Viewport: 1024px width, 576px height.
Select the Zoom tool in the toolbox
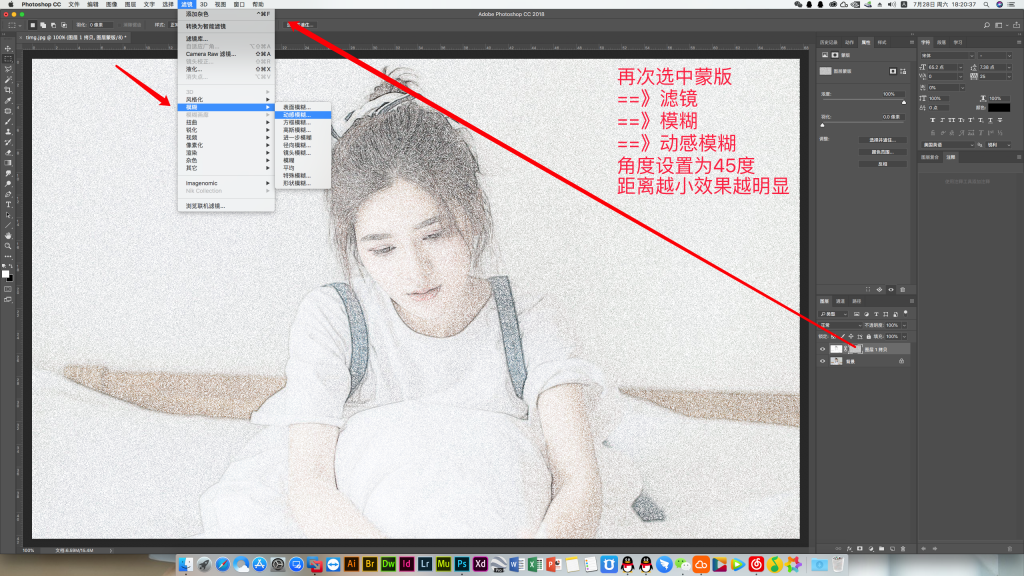coord(8,246)
